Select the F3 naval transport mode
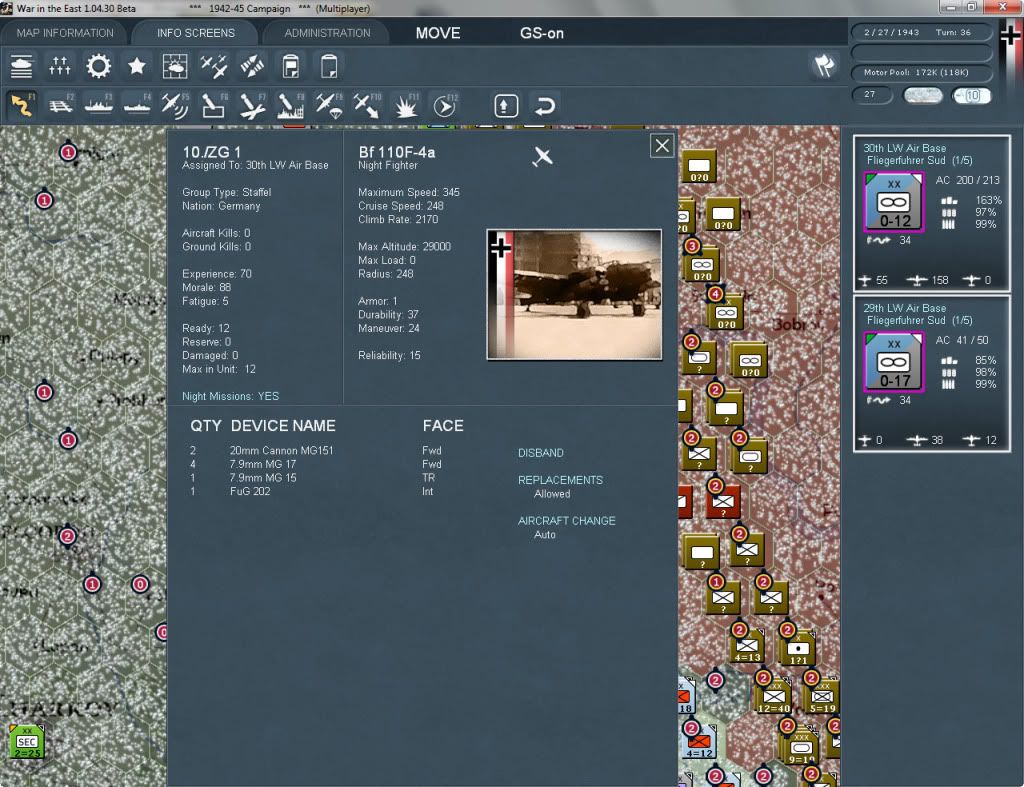This screenshot has height=787, width=1024. coord(99,105)
